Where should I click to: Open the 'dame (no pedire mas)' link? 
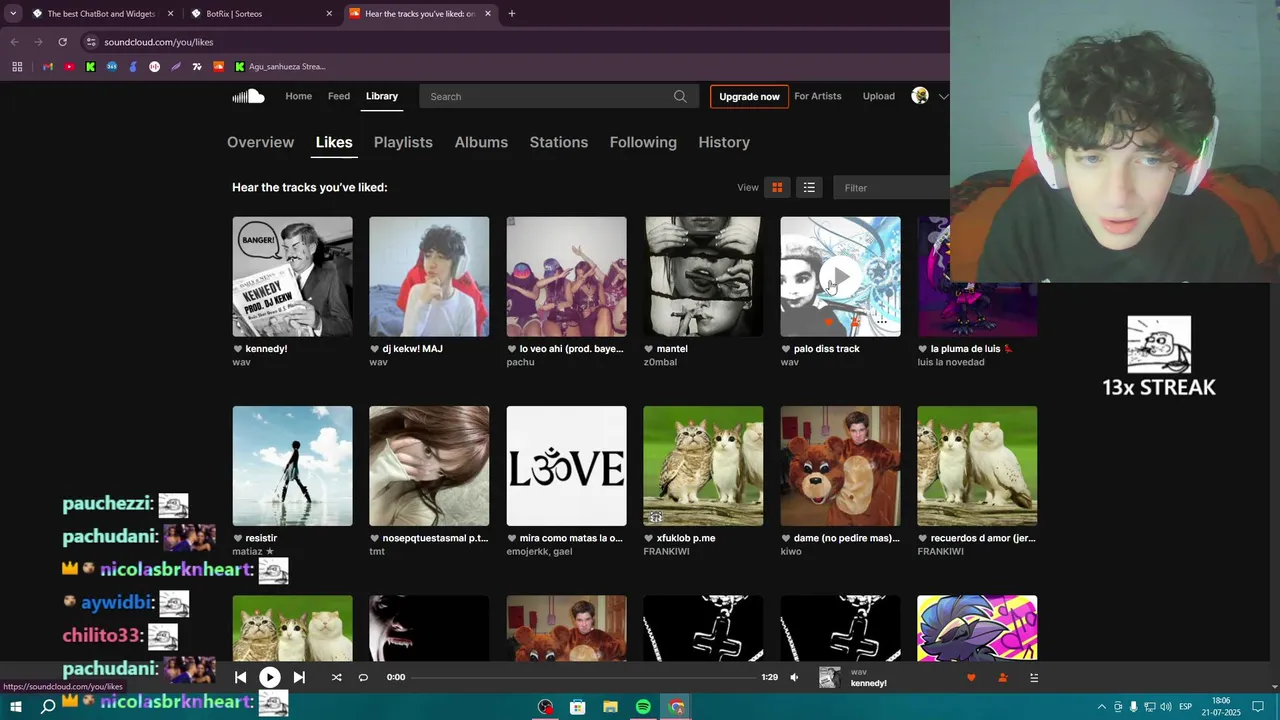coord(846,538)
